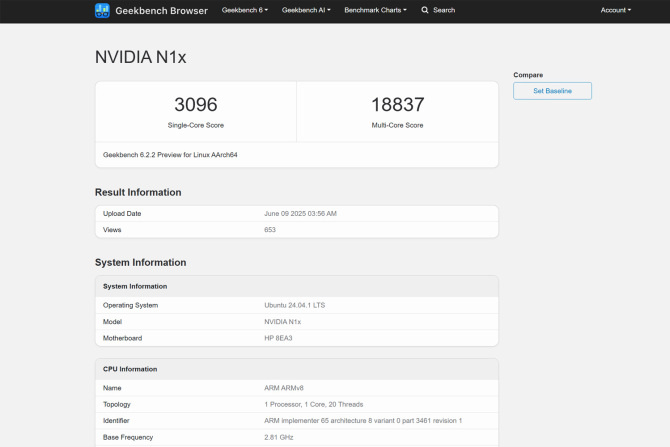Open the Benchmark Charts dropdown
This screenshot has height=447, width=670.
375,10
